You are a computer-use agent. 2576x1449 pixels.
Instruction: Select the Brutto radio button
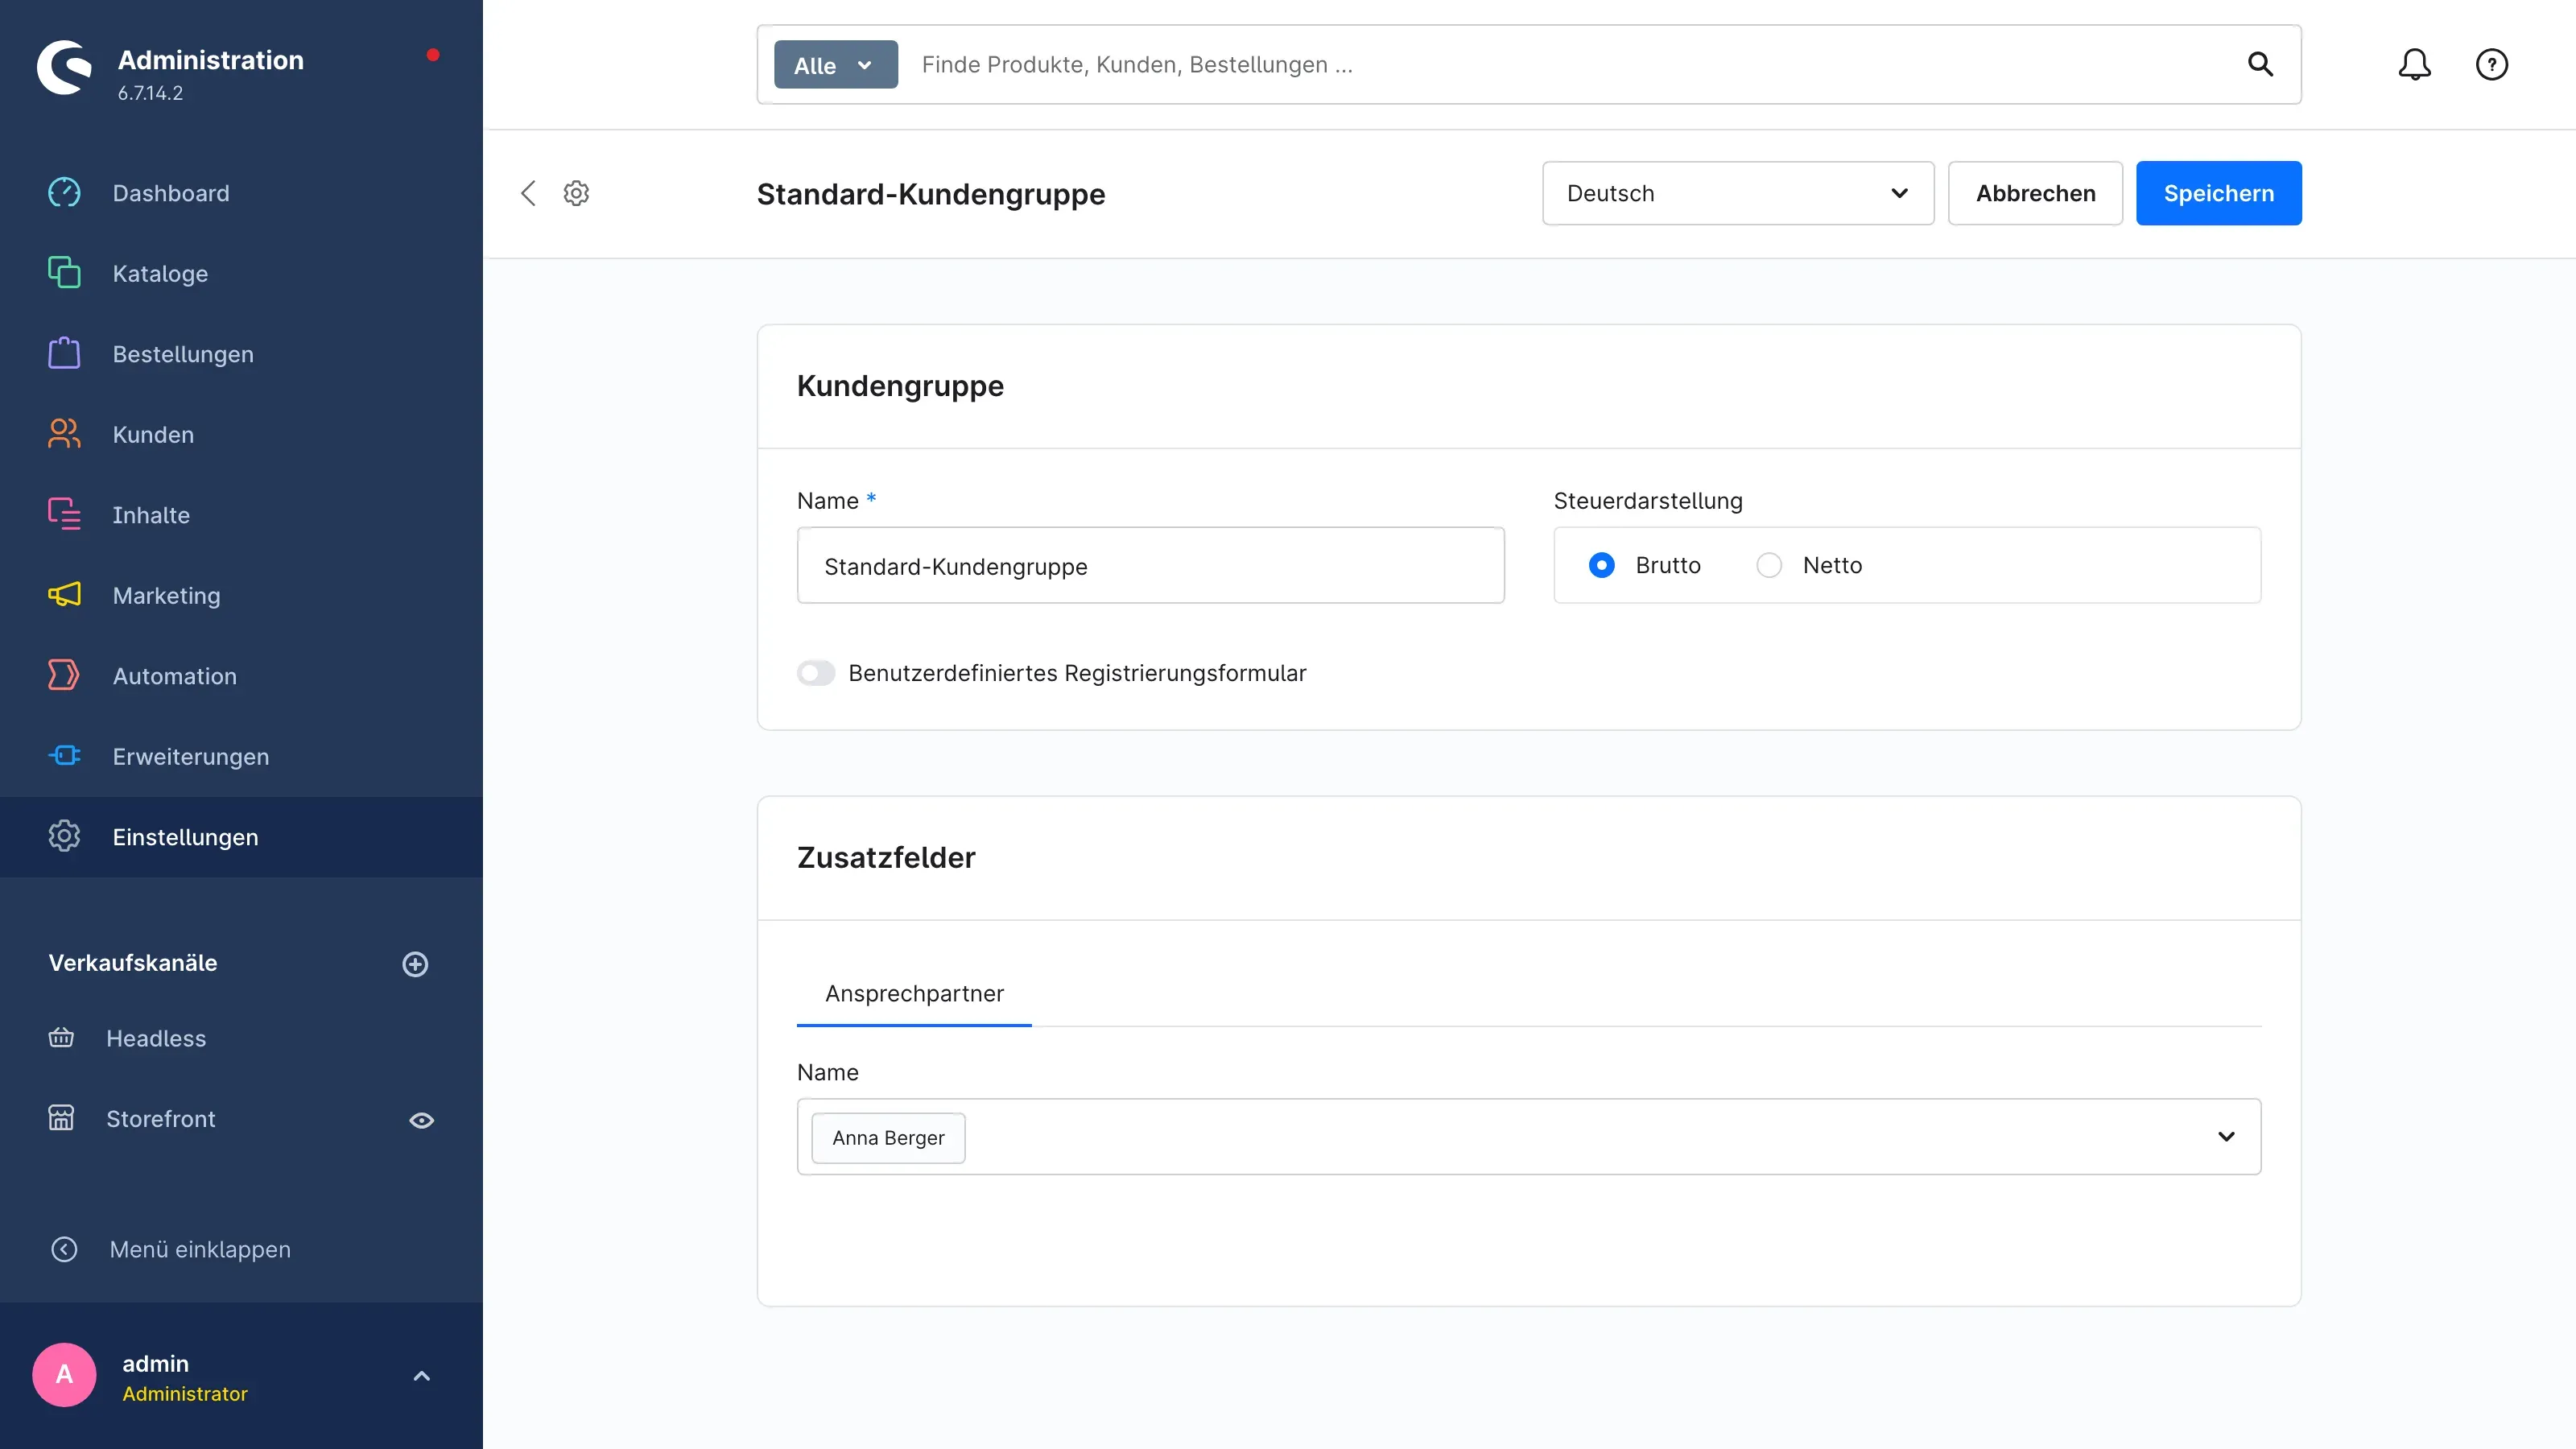pyautogui.click(x=1601, y=565)
